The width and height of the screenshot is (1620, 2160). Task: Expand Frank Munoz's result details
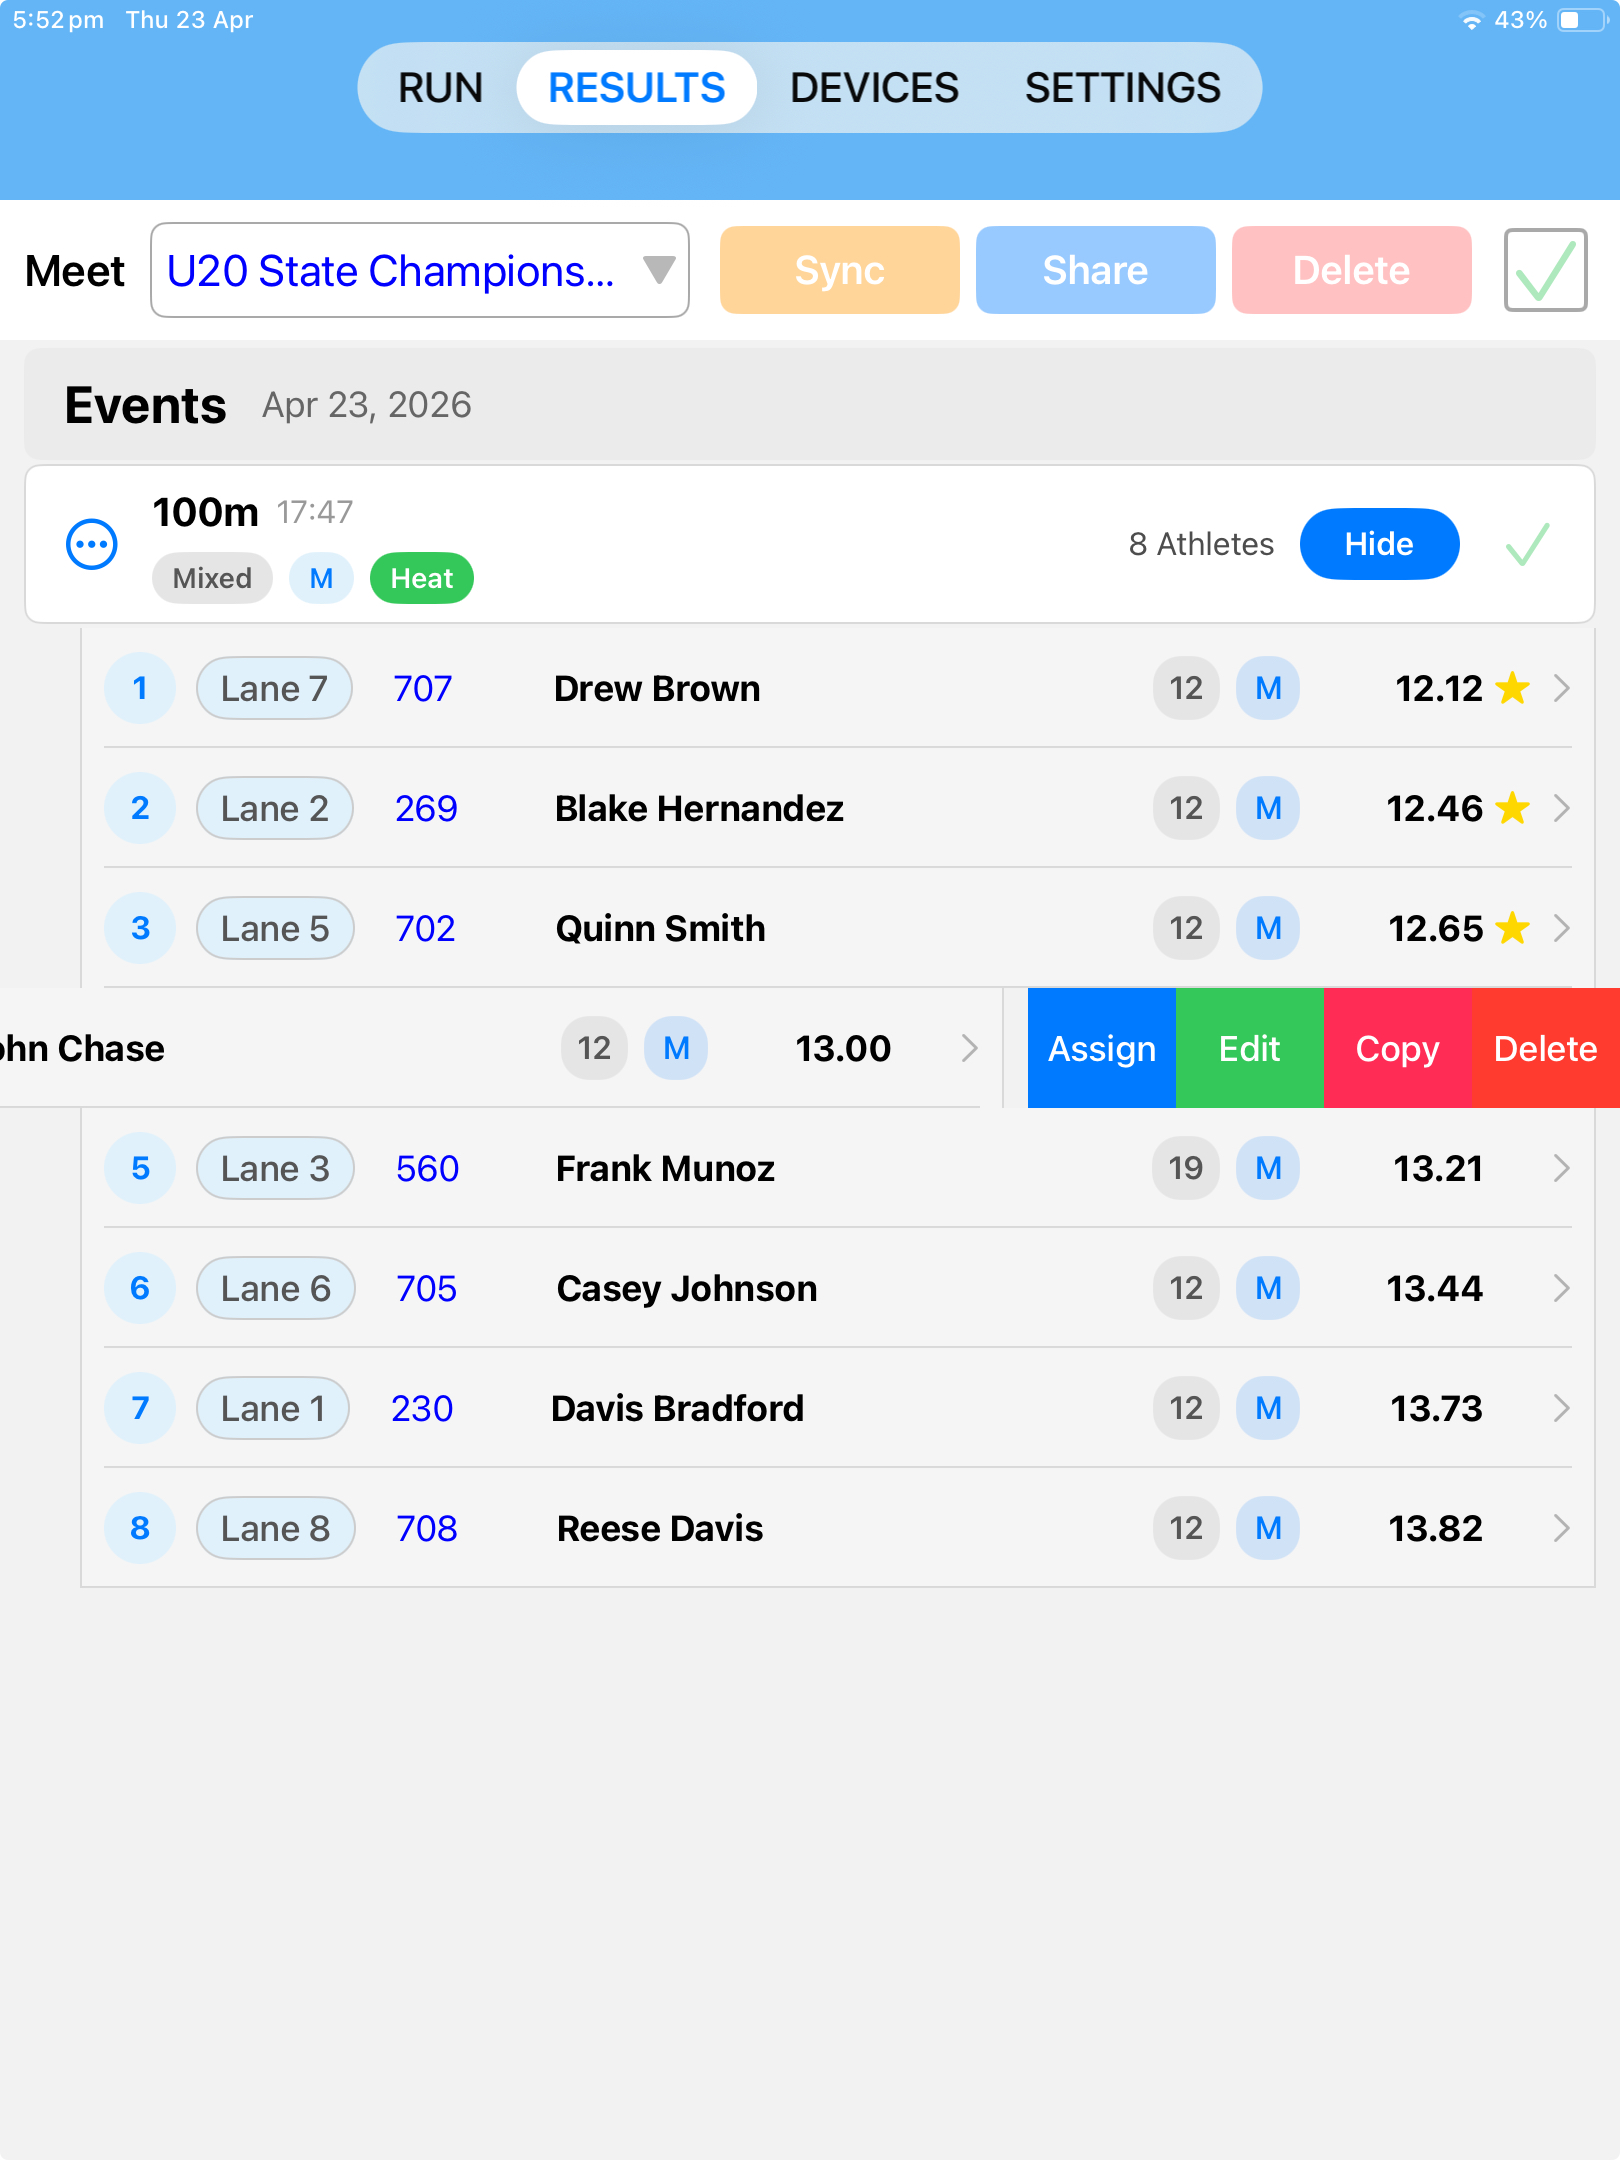[1561, 1168]
